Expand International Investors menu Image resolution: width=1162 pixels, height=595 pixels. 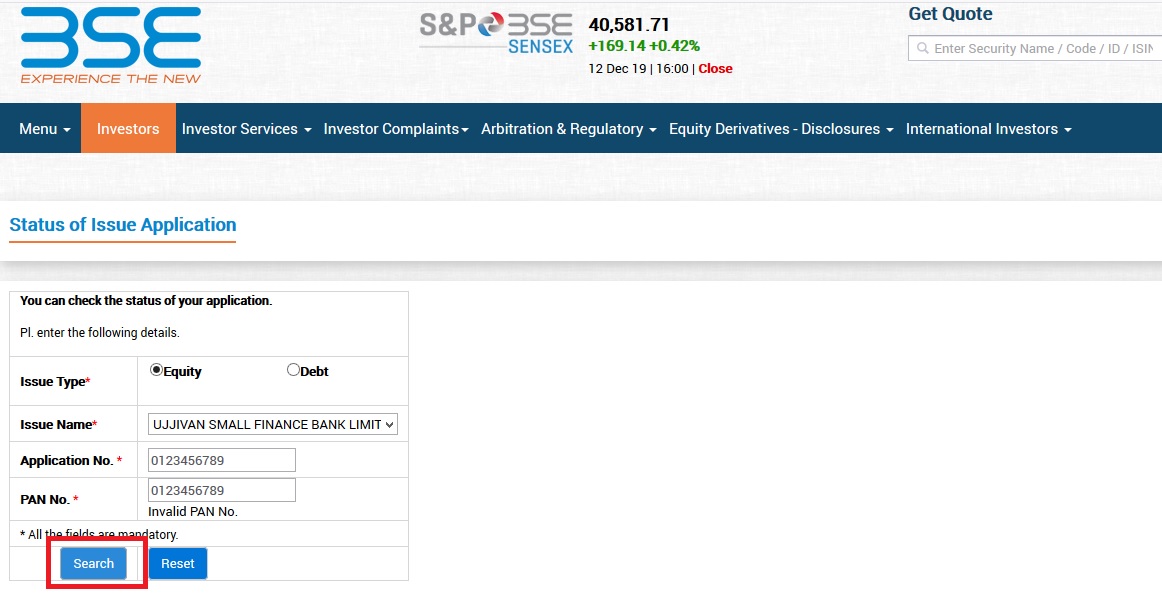pyautogui.click(x=989, y=129)
